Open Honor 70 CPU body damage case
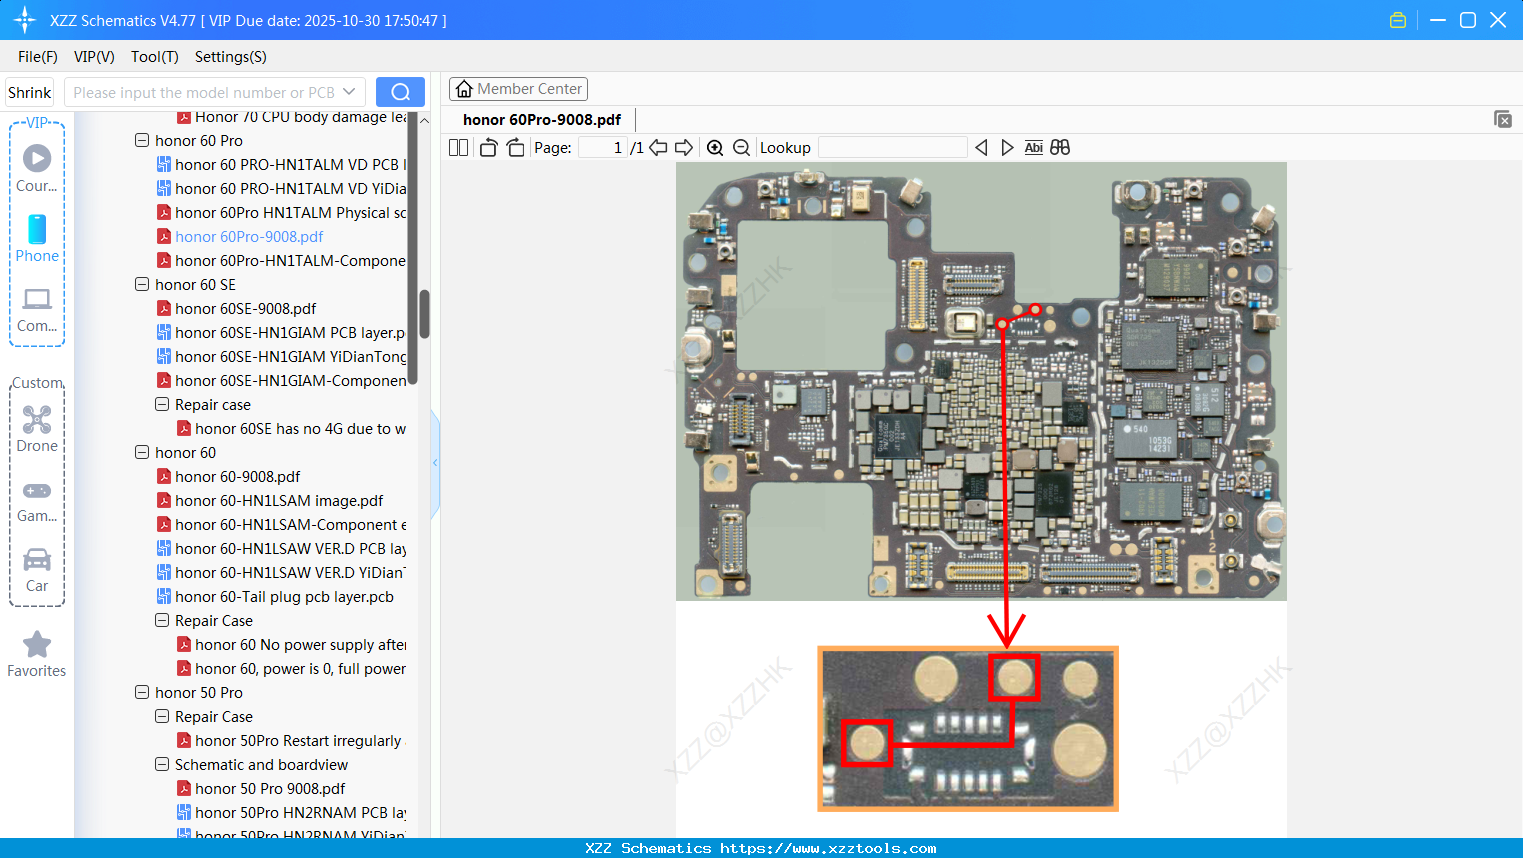The image size is (1523, 858). coord(291,118)
